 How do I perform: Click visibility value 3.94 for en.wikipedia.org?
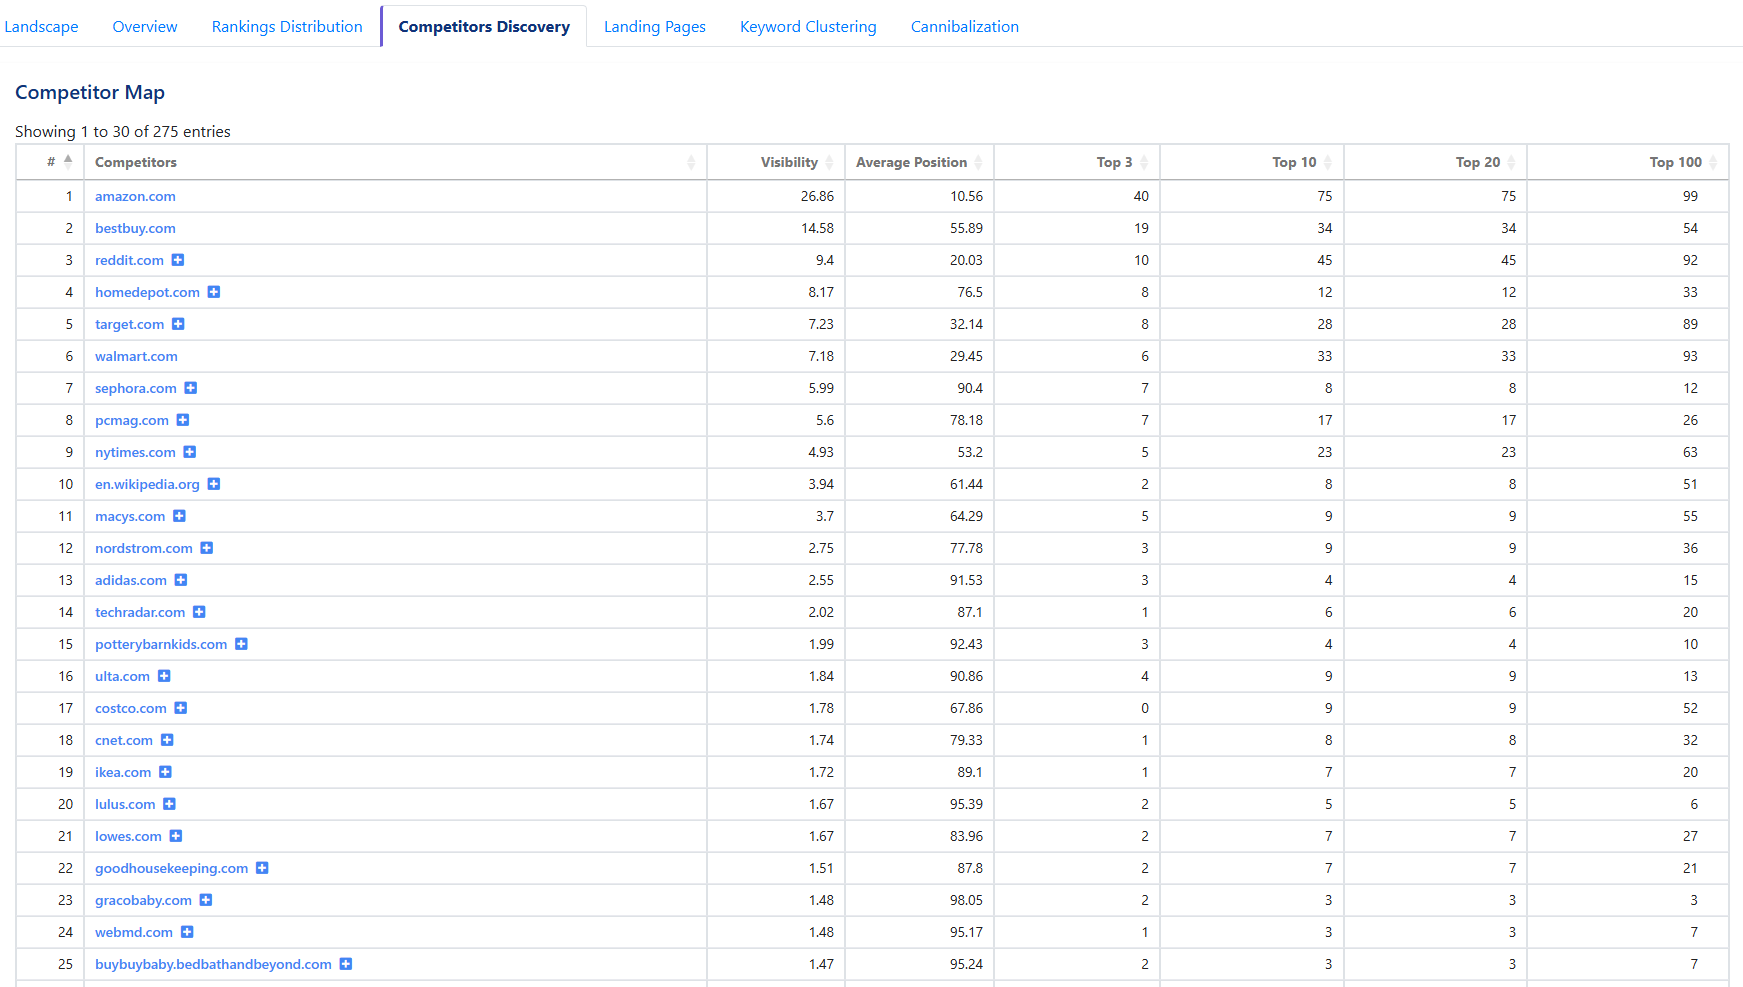821,484
